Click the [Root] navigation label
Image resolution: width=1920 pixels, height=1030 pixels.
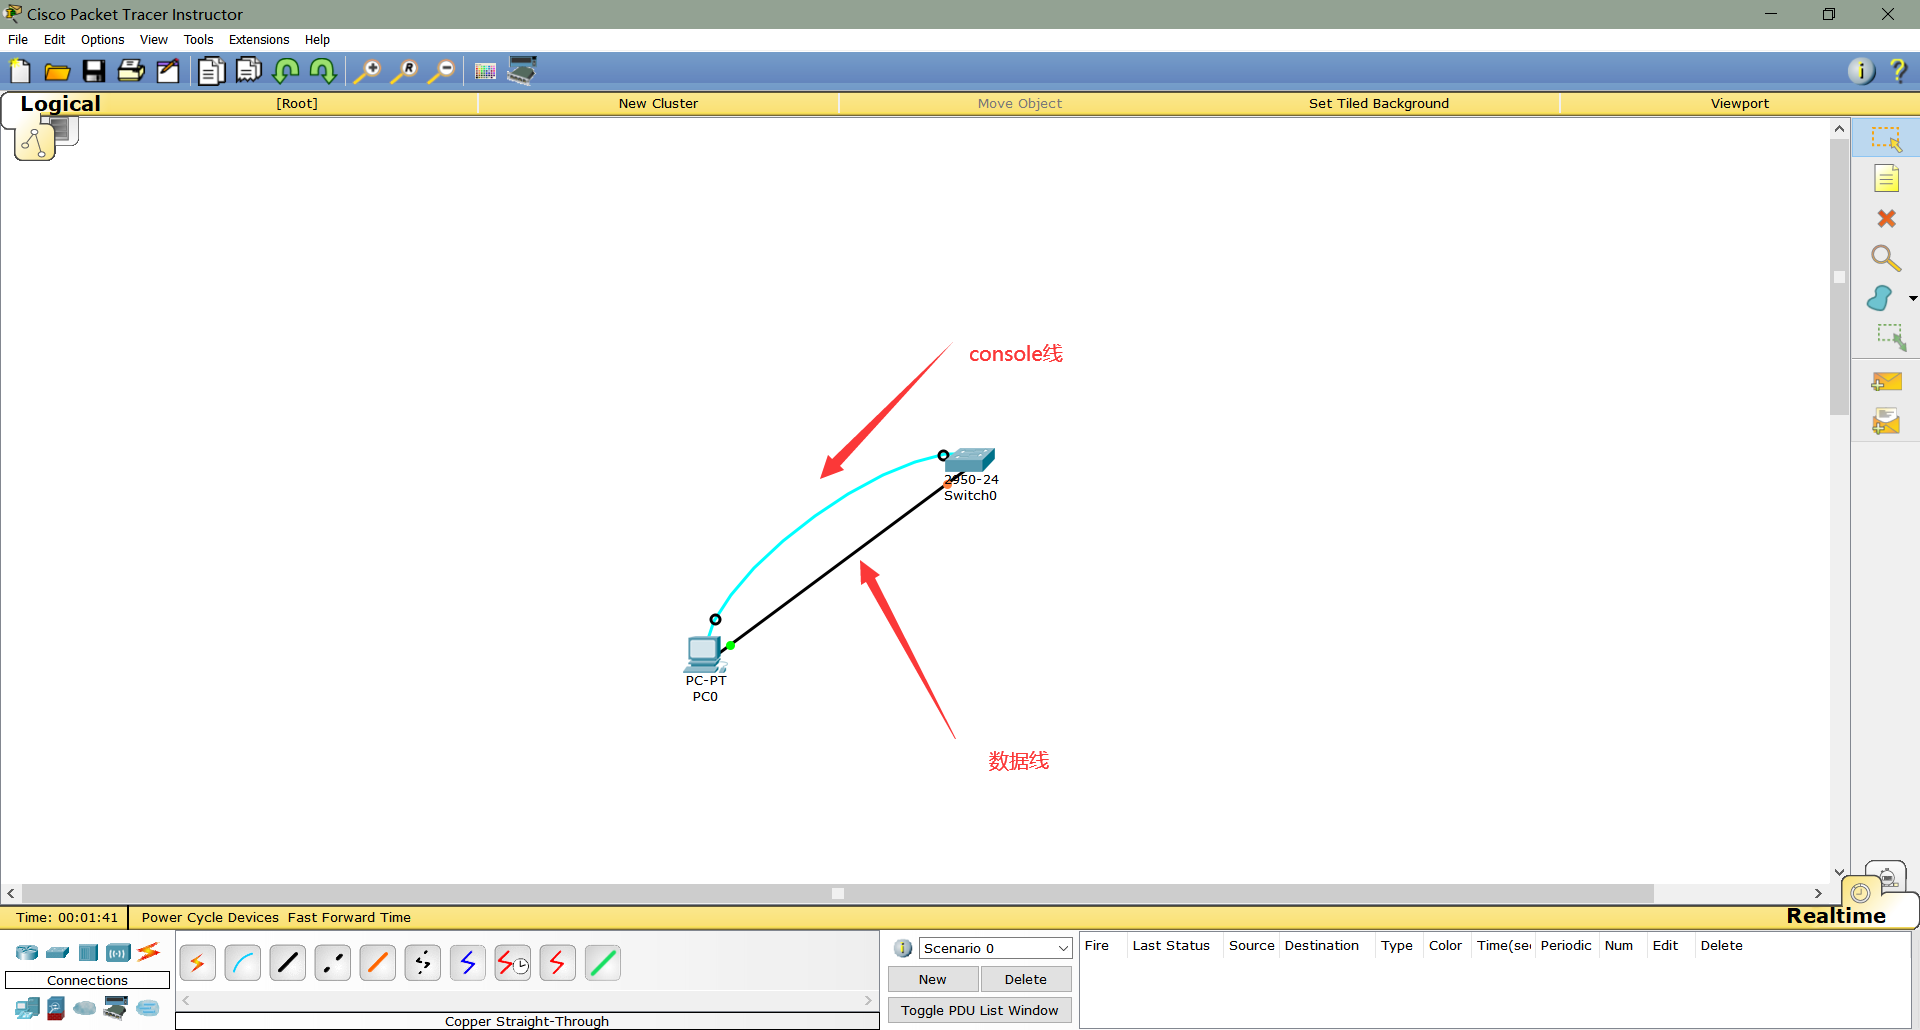(297, 103)
